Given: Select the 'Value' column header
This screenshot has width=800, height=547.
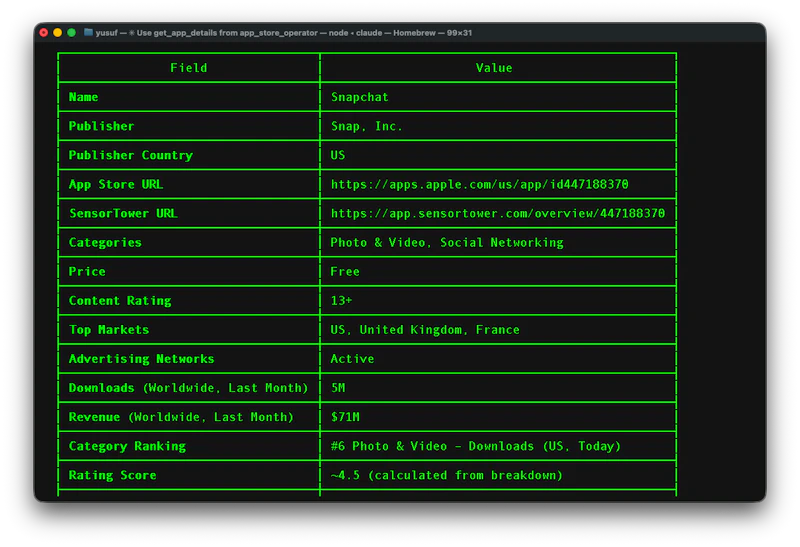Looking at the screenshot, I should pos(494,68).
